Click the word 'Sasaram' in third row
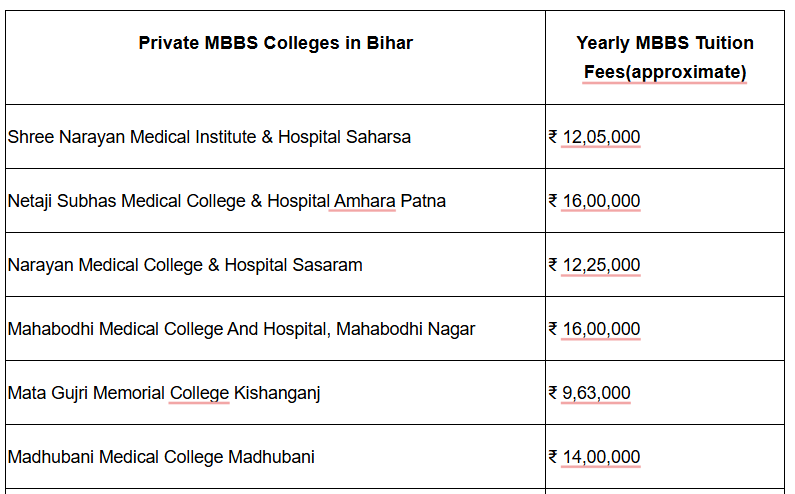Viewport: 795px width, 494px height. click(329, 265)
